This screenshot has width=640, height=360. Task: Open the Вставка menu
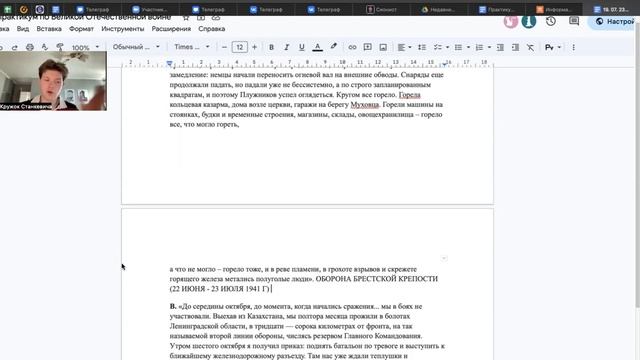coord(49,29)
